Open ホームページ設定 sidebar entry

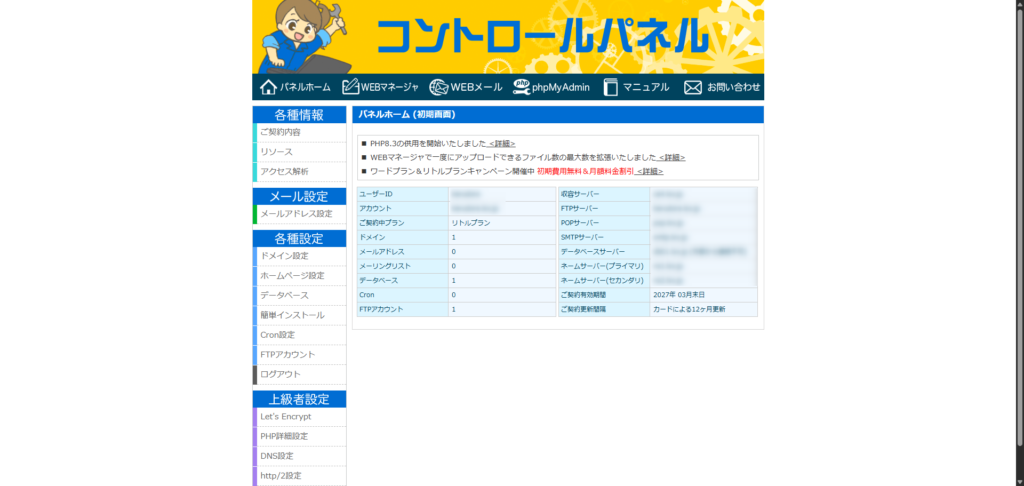pos(300,276)
